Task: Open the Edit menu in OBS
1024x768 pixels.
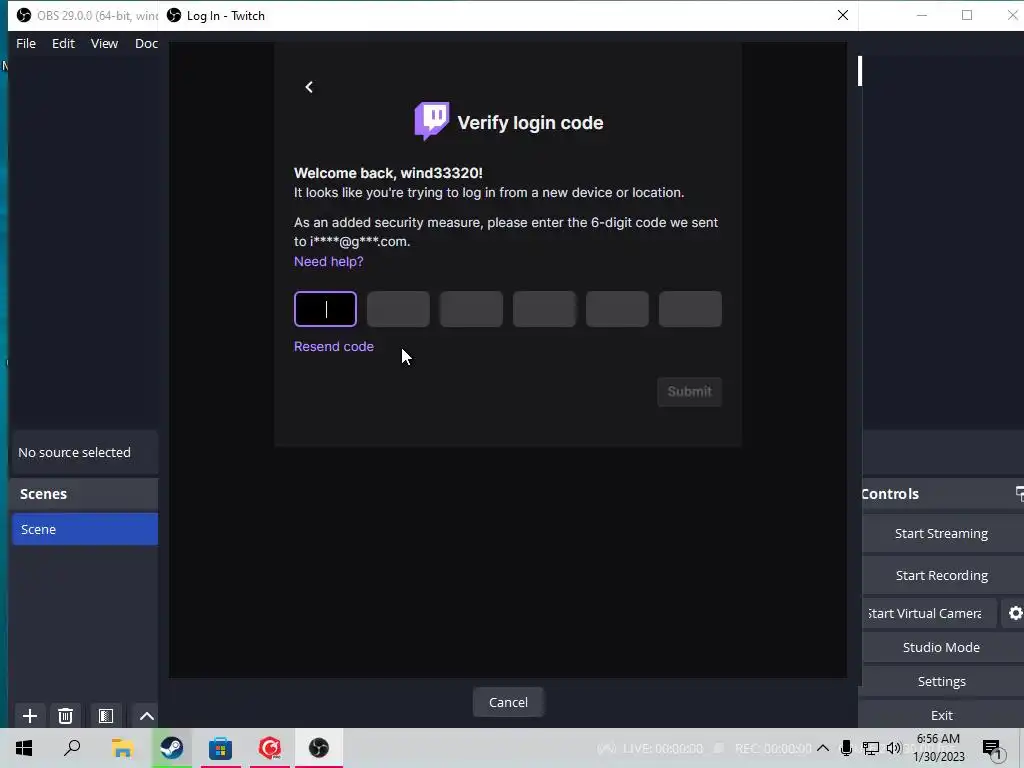Action: click(63, 43)
